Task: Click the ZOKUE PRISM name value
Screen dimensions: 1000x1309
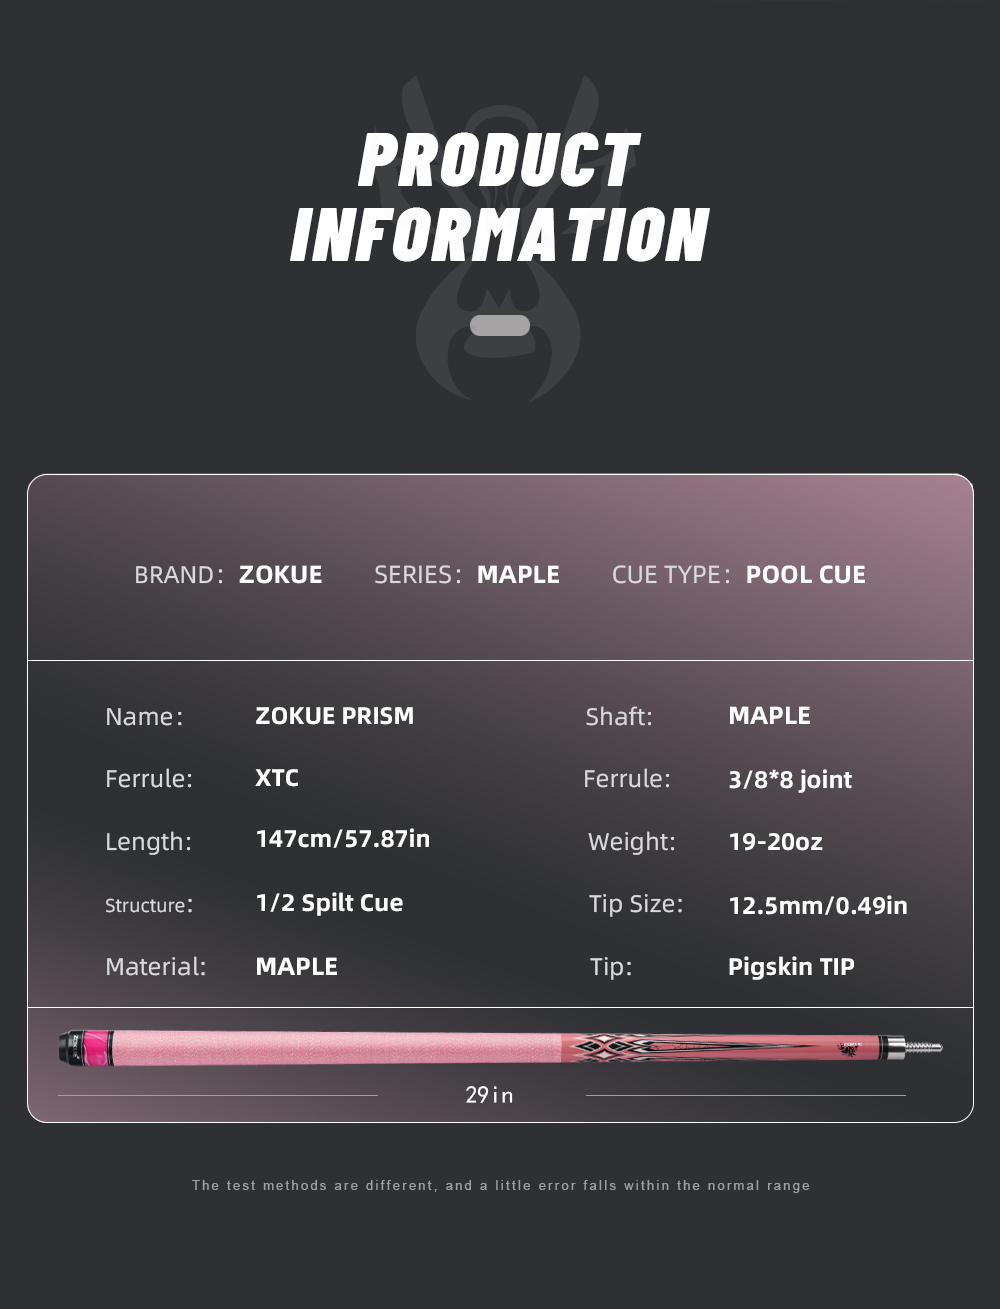Action: pos(335,716)
